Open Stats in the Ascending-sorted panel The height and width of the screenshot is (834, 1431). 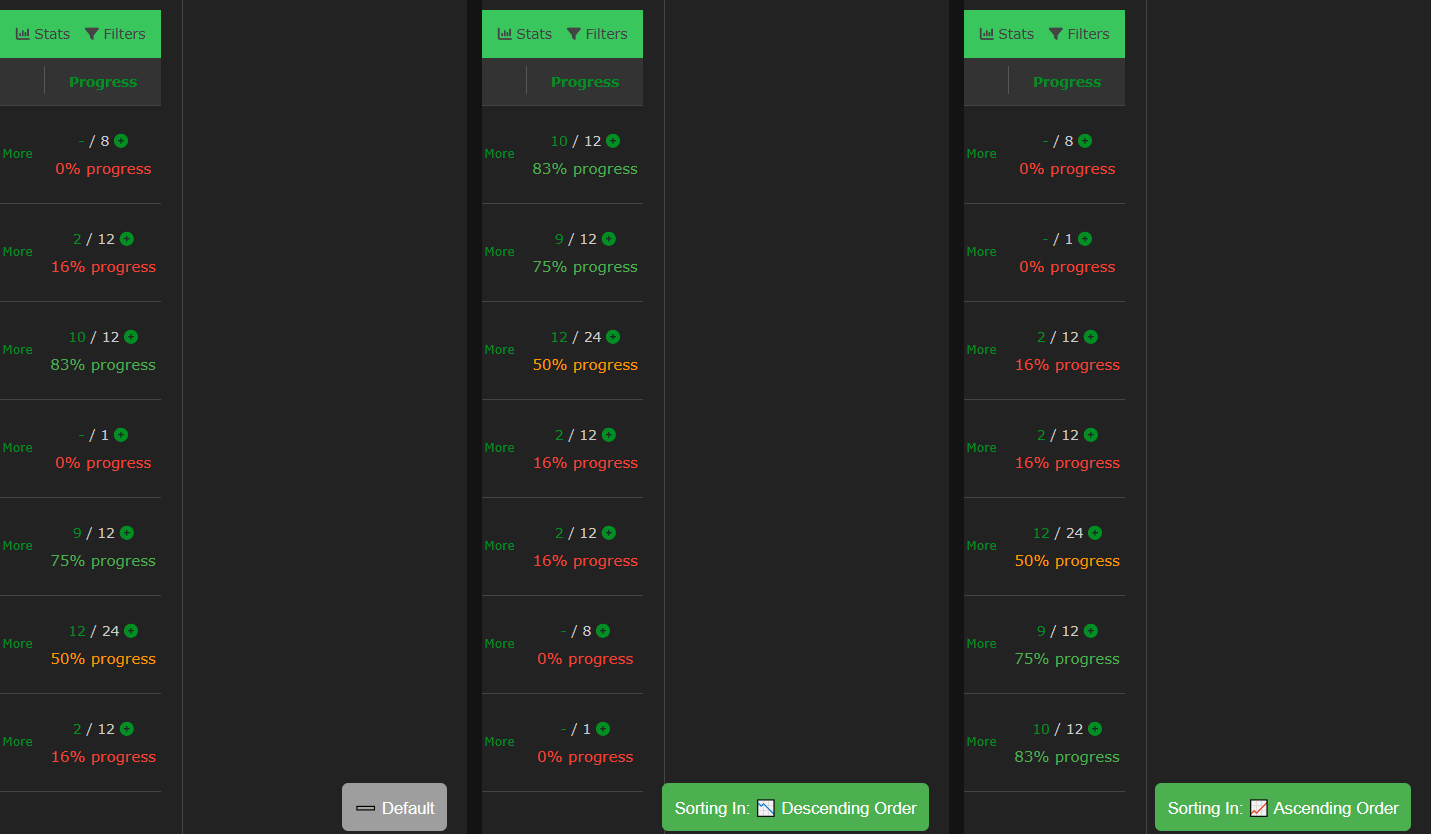1007,34
